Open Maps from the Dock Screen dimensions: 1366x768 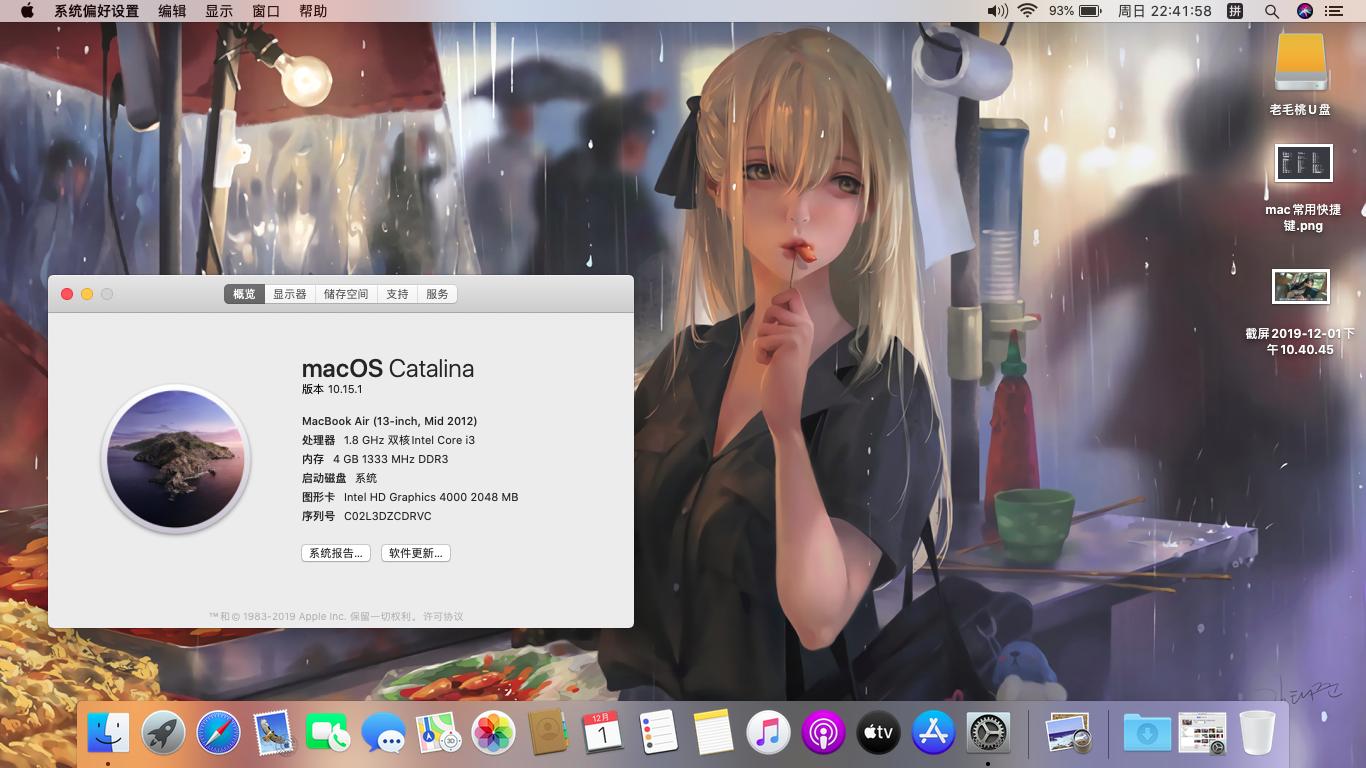(x=438, y=734)
